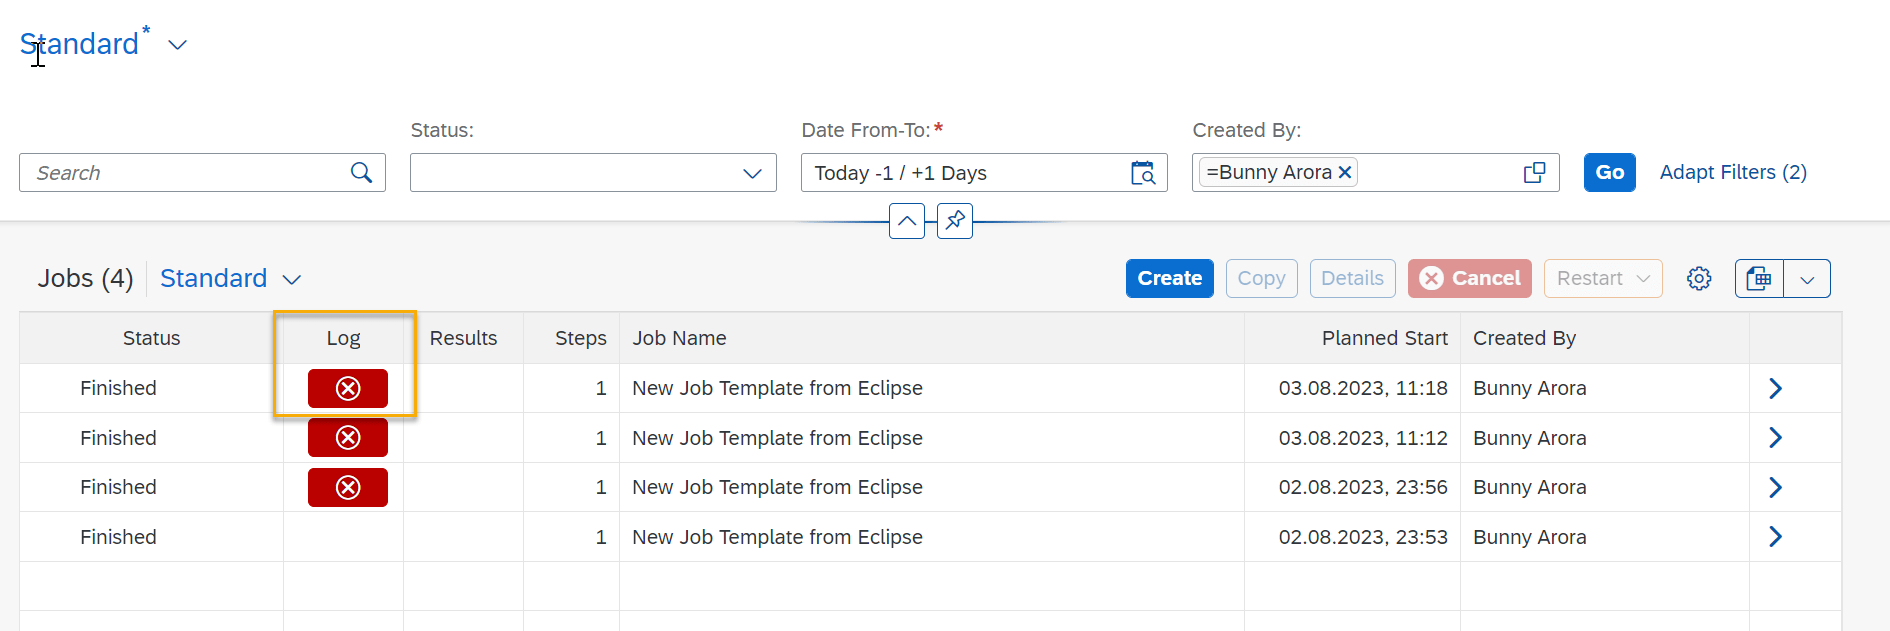The image size is (1890, 631).
Task: Select job name in 23:53 row
Action: (x=777, y=537)
